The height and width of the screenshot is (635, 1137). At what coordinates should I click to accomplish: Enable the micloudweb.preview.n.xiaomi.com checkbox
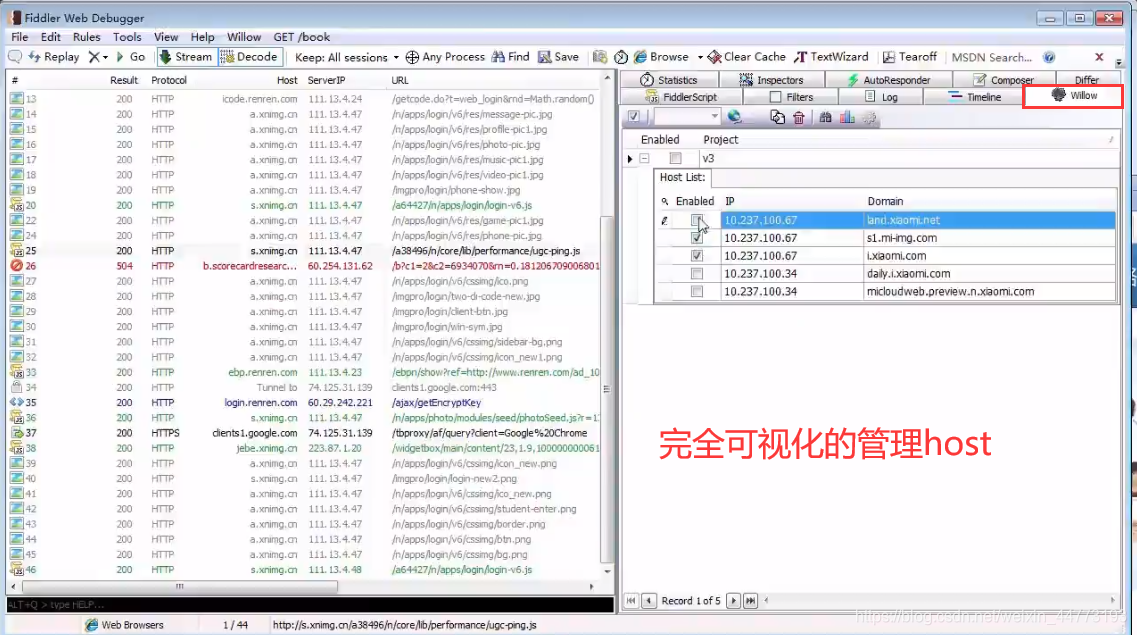697,291
